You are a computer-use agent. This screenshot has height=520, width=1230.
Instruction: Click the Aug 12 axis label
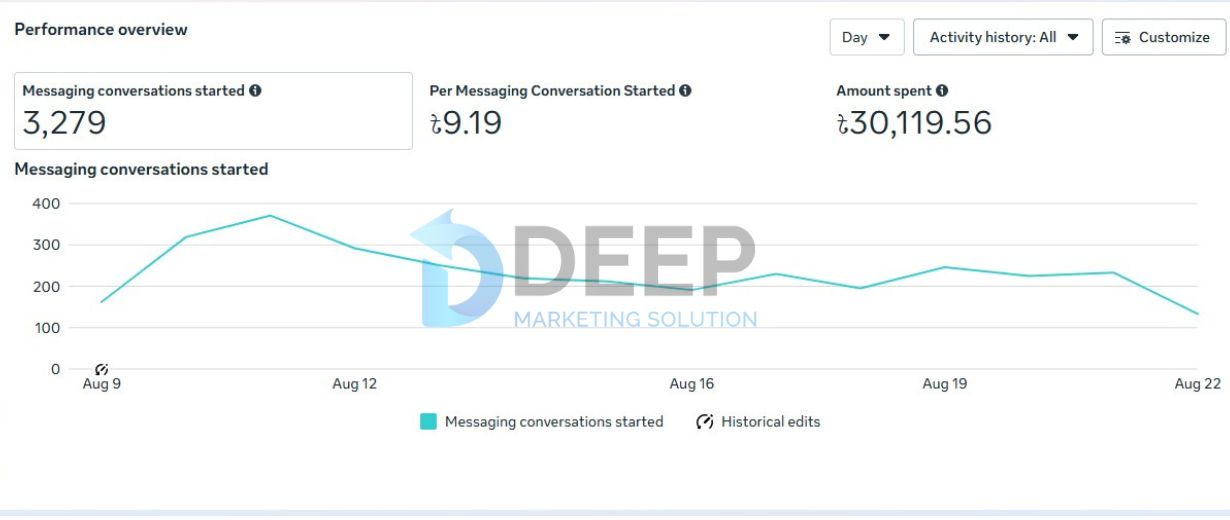pos(355,384)
